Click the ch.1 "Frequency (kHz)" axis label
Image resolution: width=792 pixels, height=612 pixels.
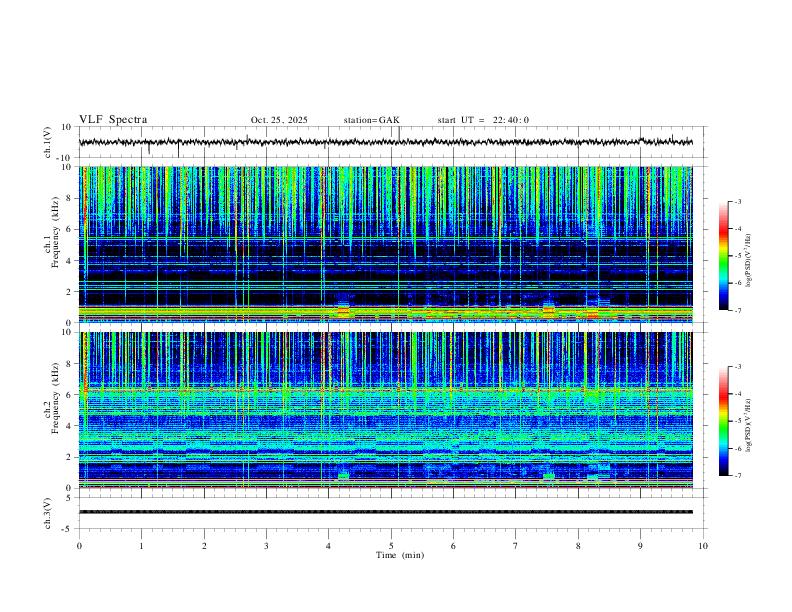pyautogui.click(x=56, y=232)
